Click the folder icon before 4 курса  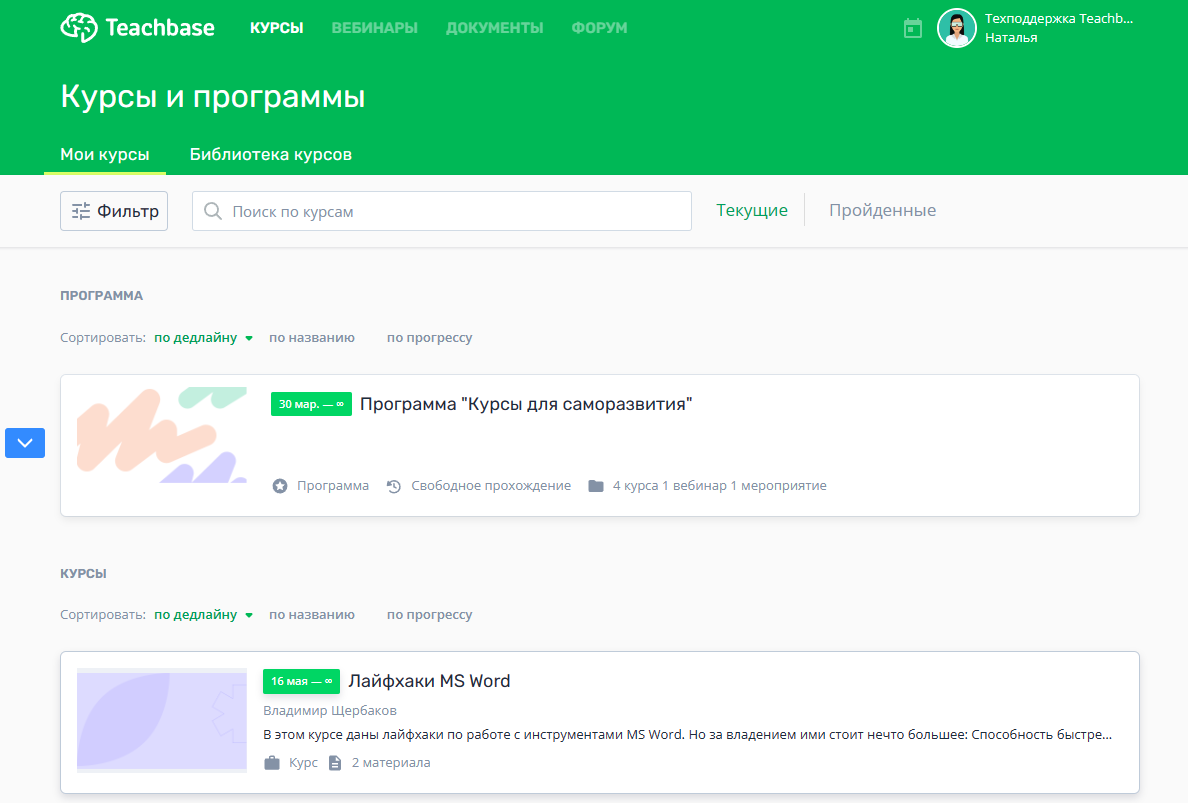coord(595,485)
